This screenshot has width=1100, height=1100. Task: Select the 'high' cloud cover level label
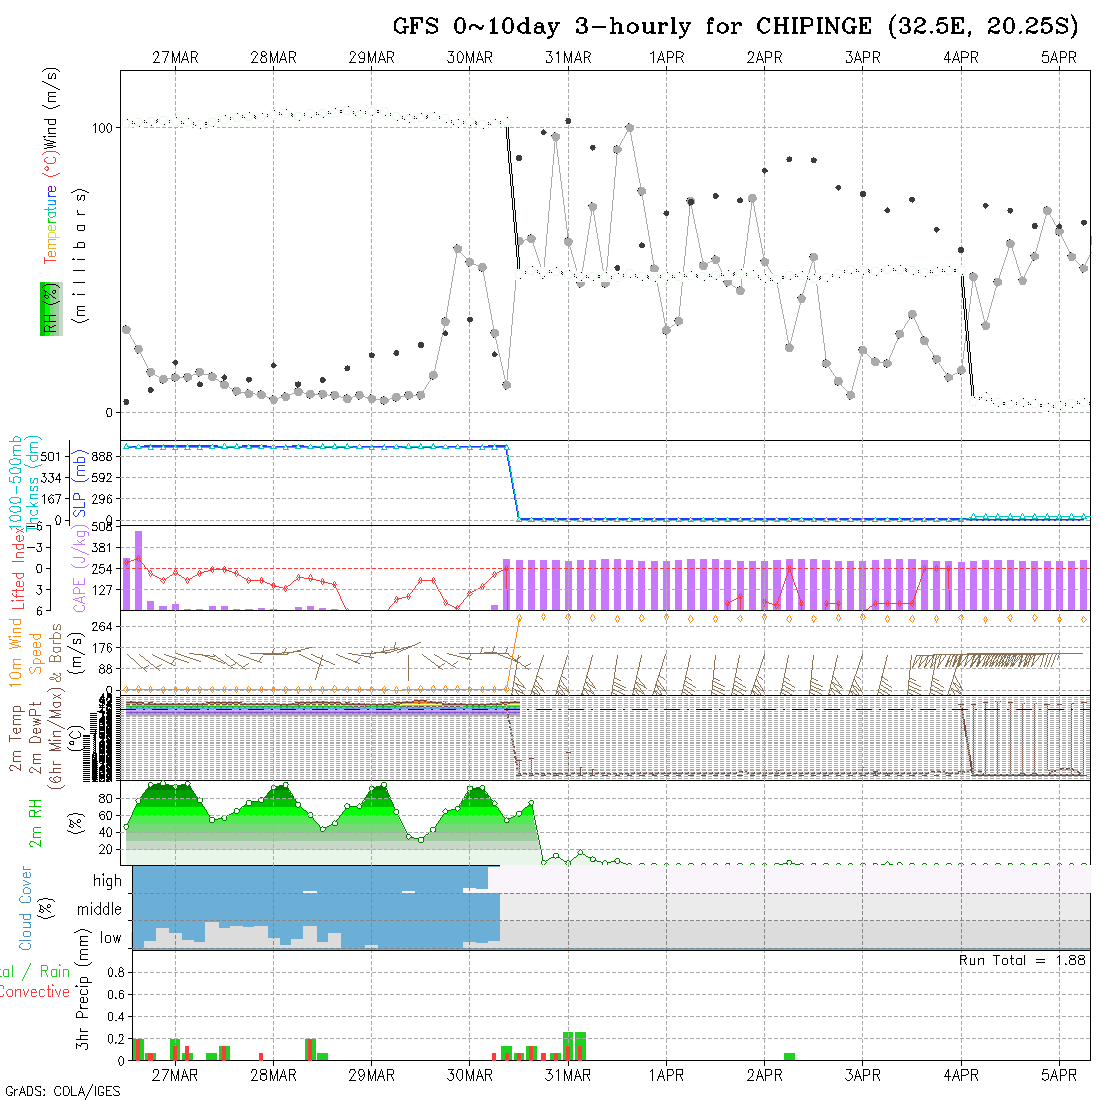click(x=107, y=881)
